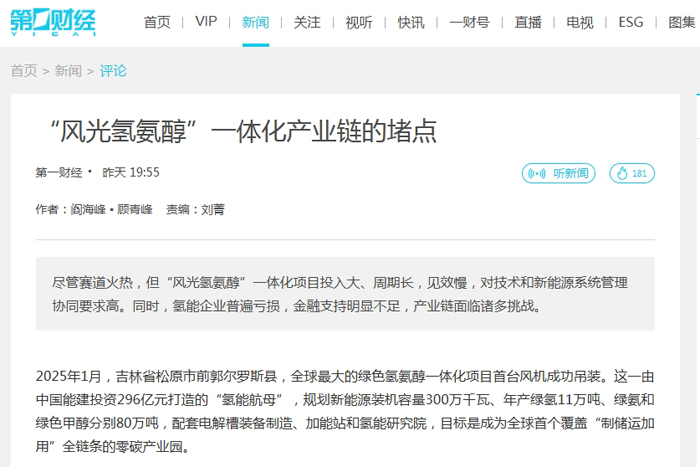
Task: Click the timestamp 昨天 19:55
Action: tap(131, 172)
